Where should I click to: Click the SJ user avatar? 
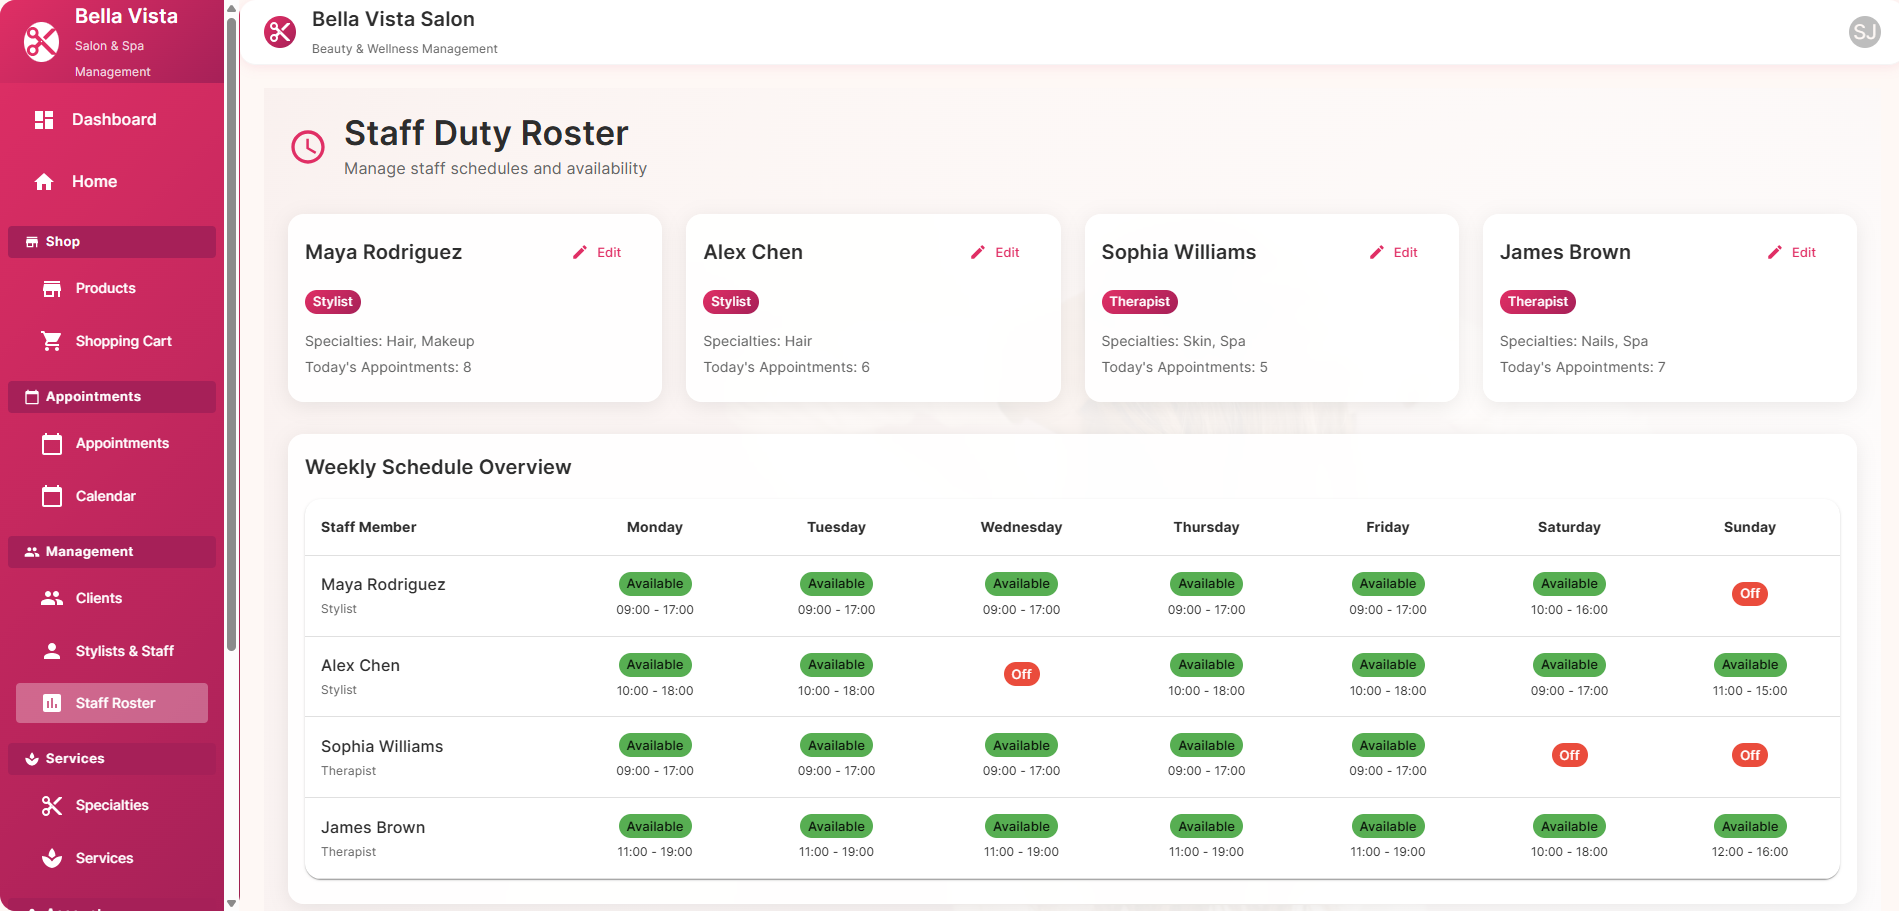click(x=1863, y=32)
